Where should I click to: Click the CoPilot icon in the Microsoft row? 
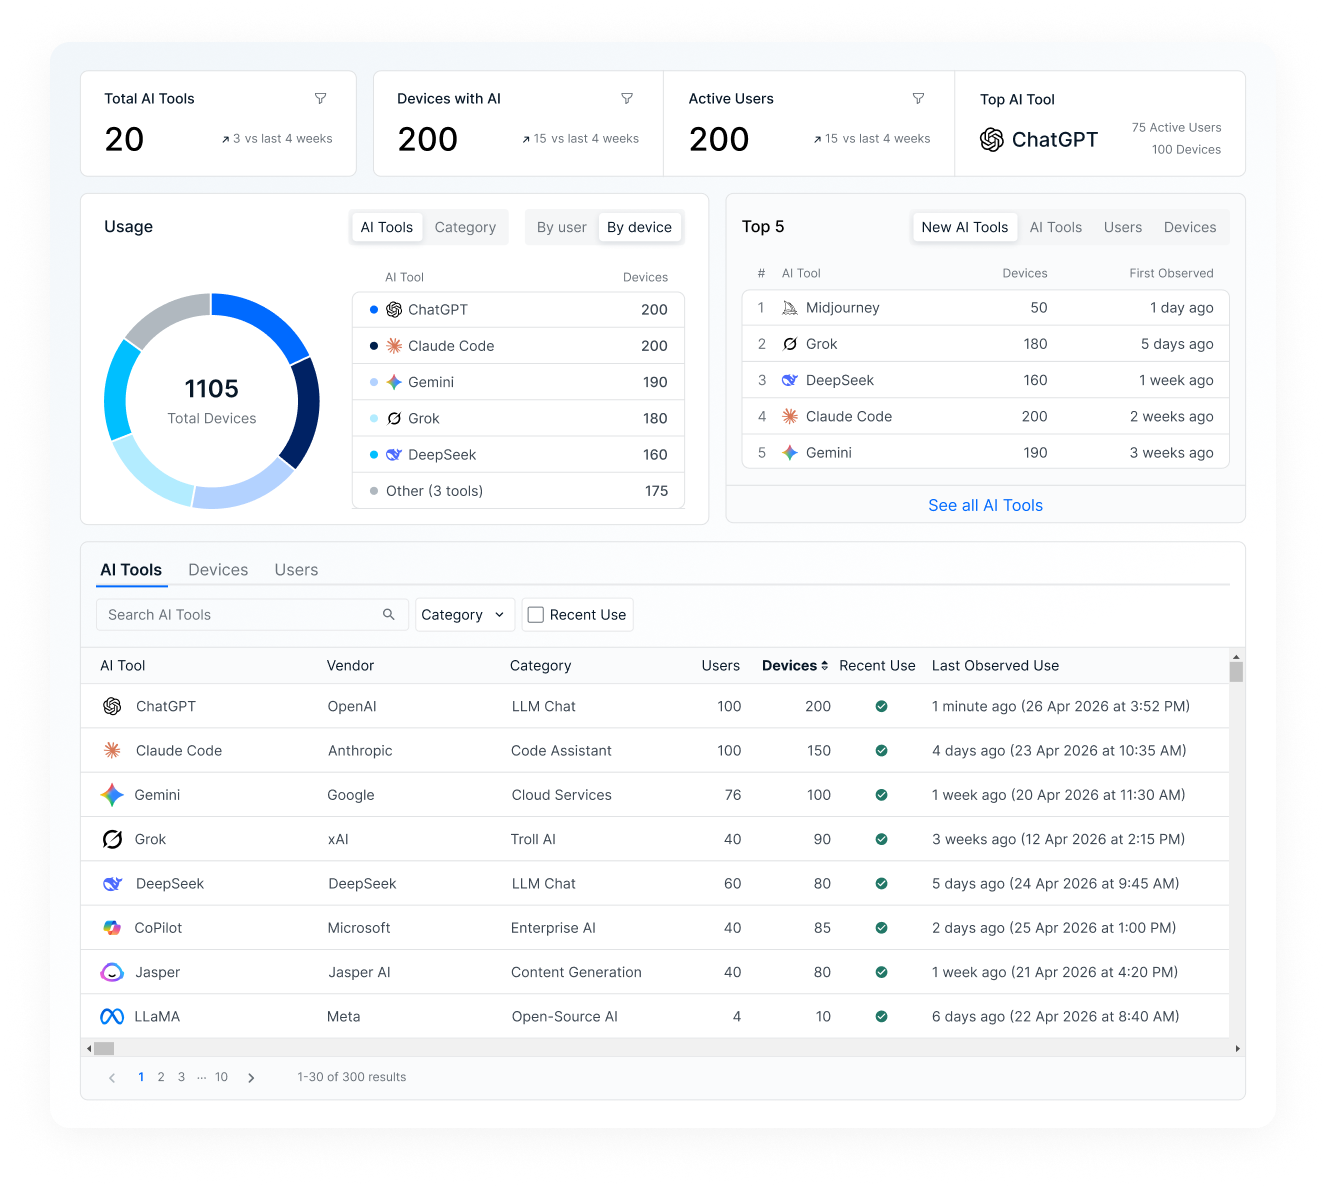pyautogui.click(x=112, y=928)
